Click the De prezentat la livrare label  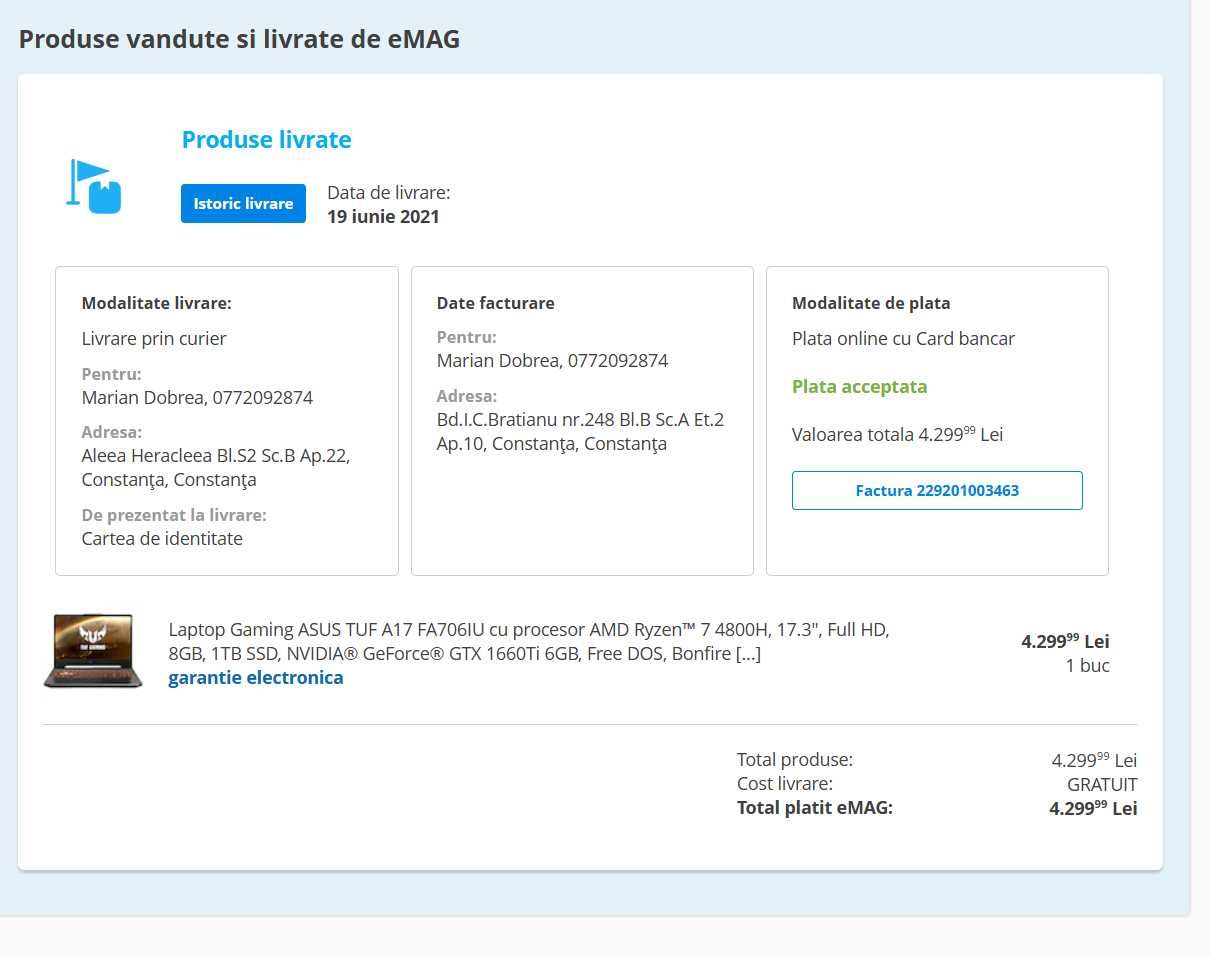coord(174,515)
